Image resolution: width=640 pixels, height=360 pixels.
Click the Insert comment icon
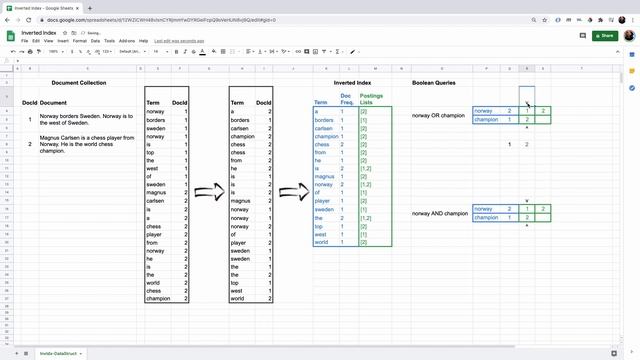pos(307,52)
